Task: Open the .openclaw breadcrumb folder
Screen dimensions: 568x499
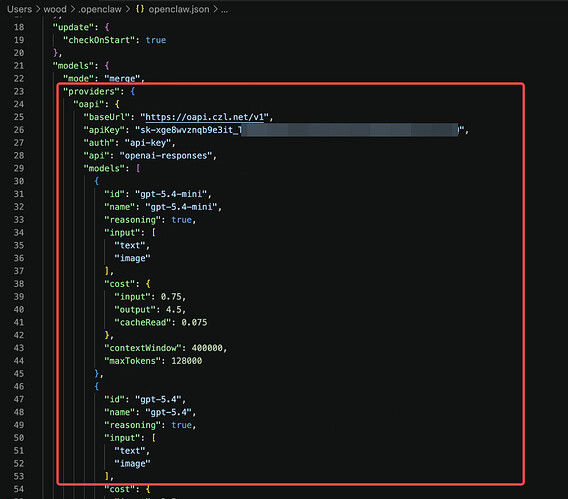Action: tap(100, 9)
